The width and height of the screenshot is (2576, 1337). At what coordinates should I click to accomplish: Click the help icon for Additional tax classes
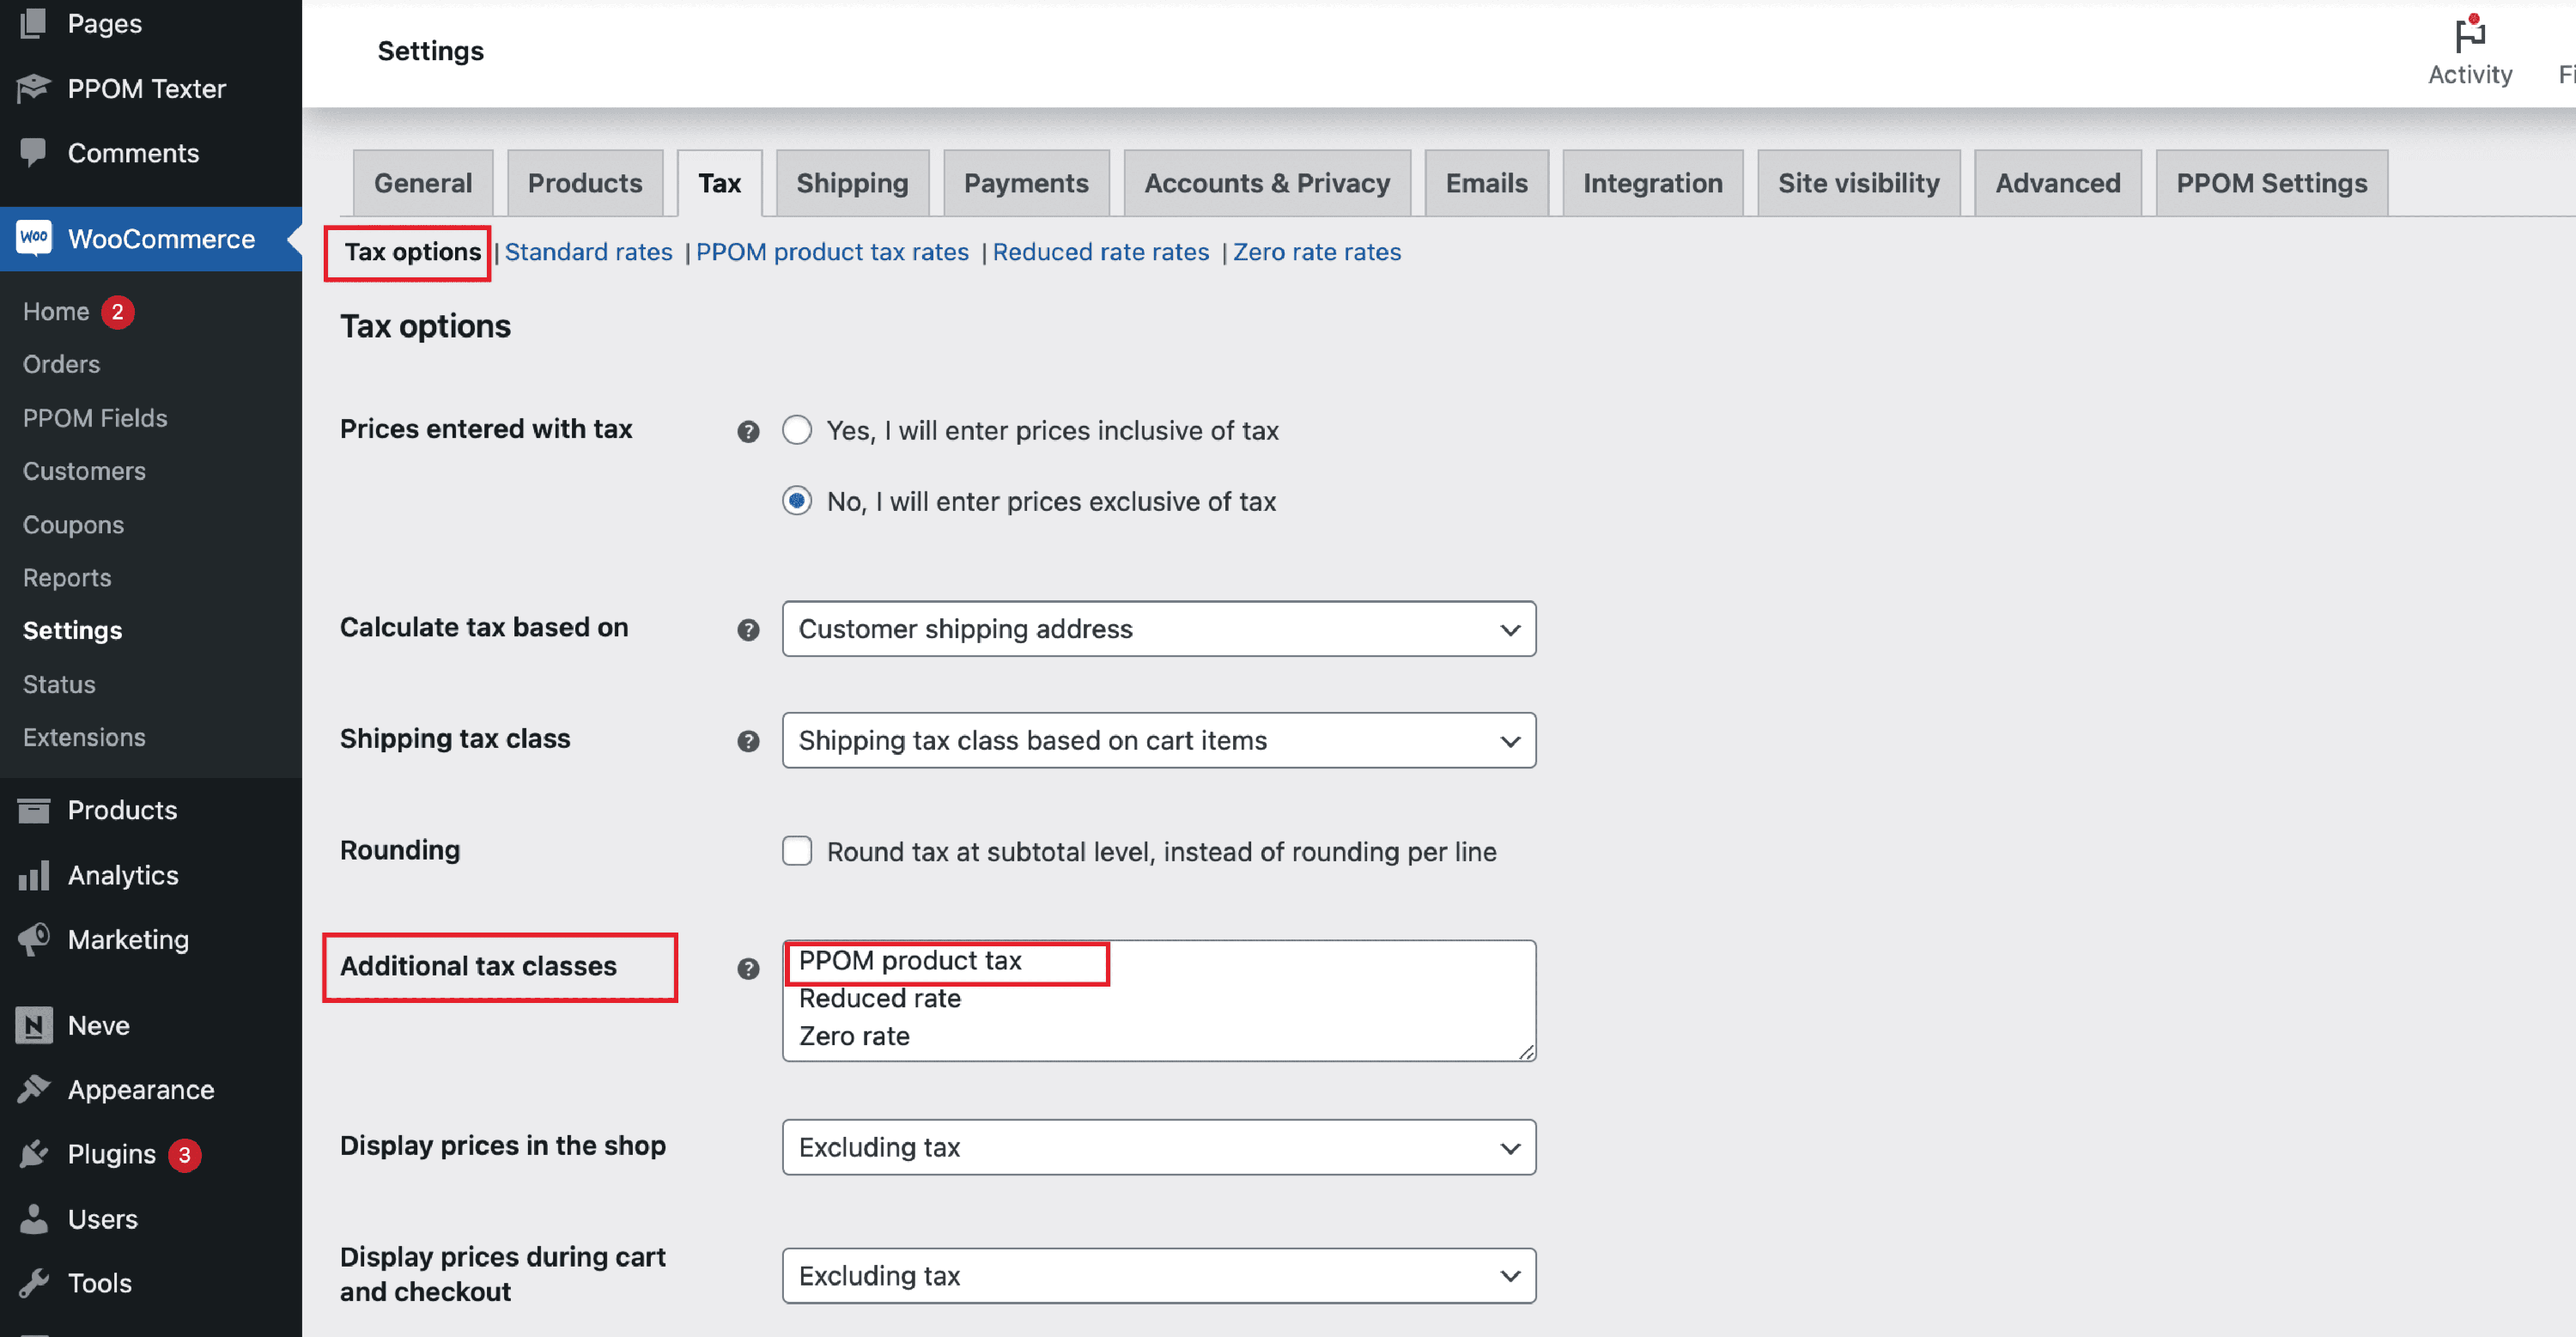click(x=748, y=968)
